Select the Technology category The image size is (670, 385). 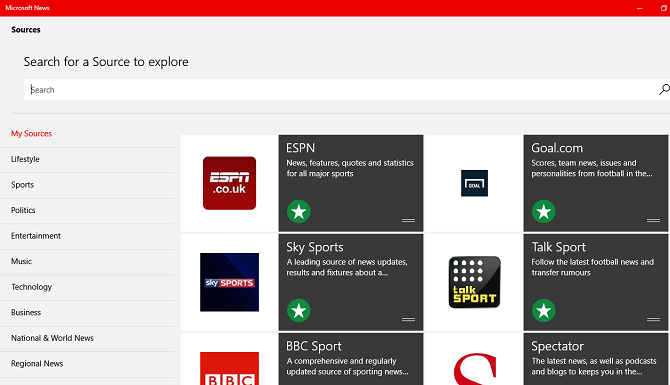click(x=31, y=287)
